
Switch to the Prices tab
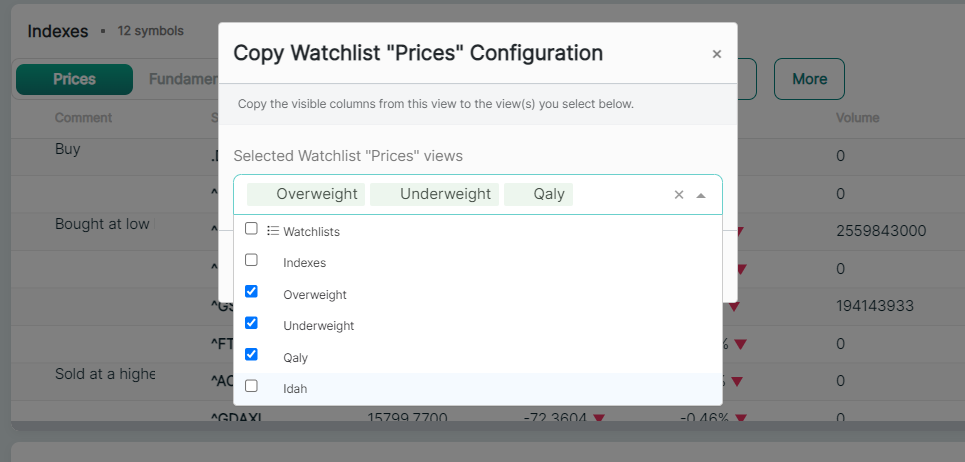click(75, 79)
